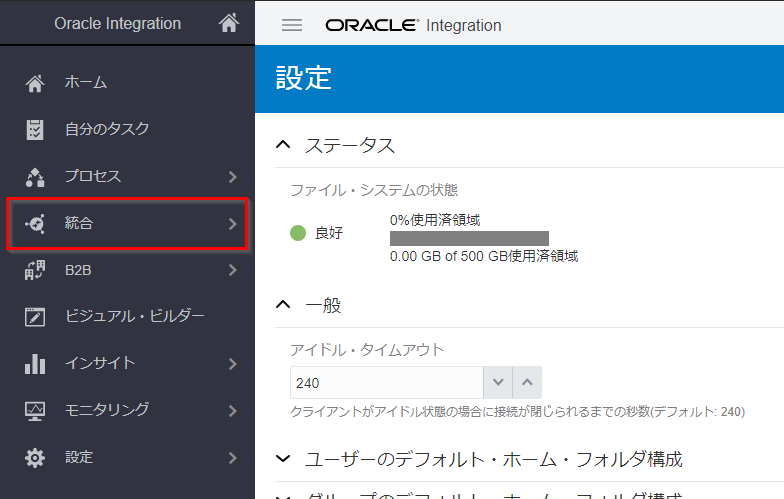Click the 自分のタスク clipboard icon
This screenshot has height=499, width=784.
click(x=35, y=129)
